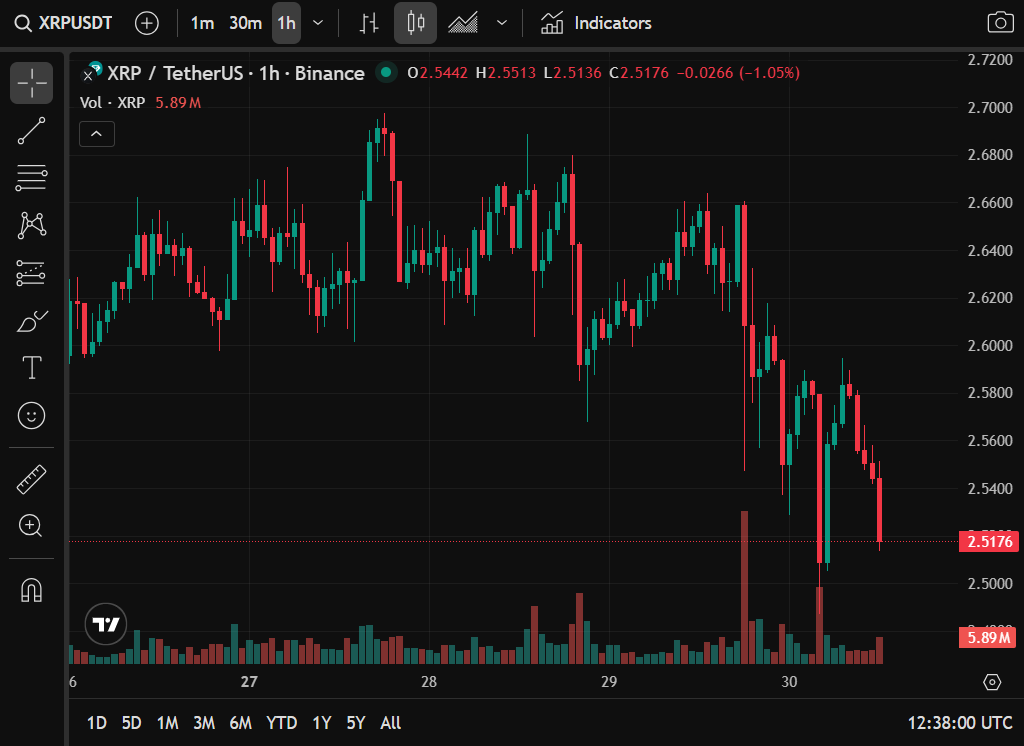The height and width of the screenshot is (746, 1024).
Task: Click the YTD range button
Action: (x=281, y=722)
